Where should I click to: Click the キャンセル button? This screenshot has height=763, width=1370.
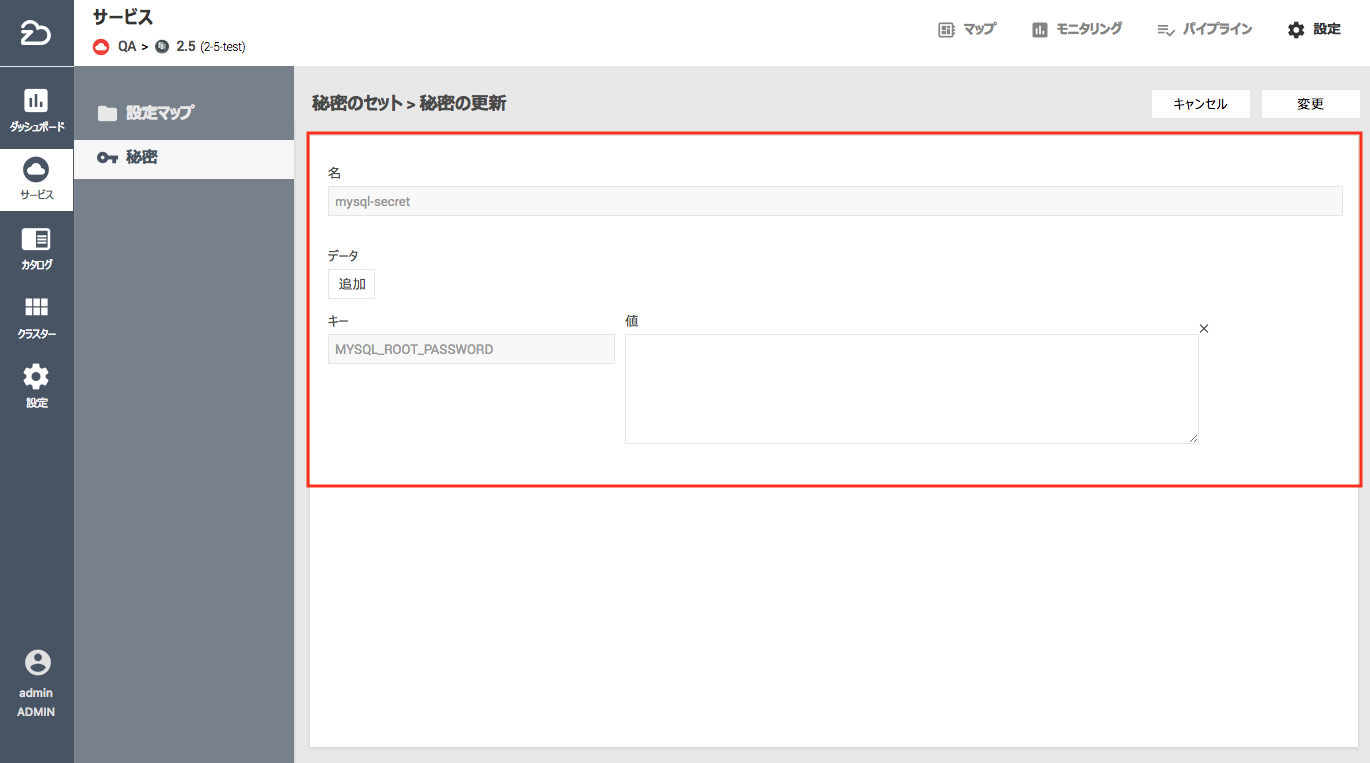click(1200, 104)
